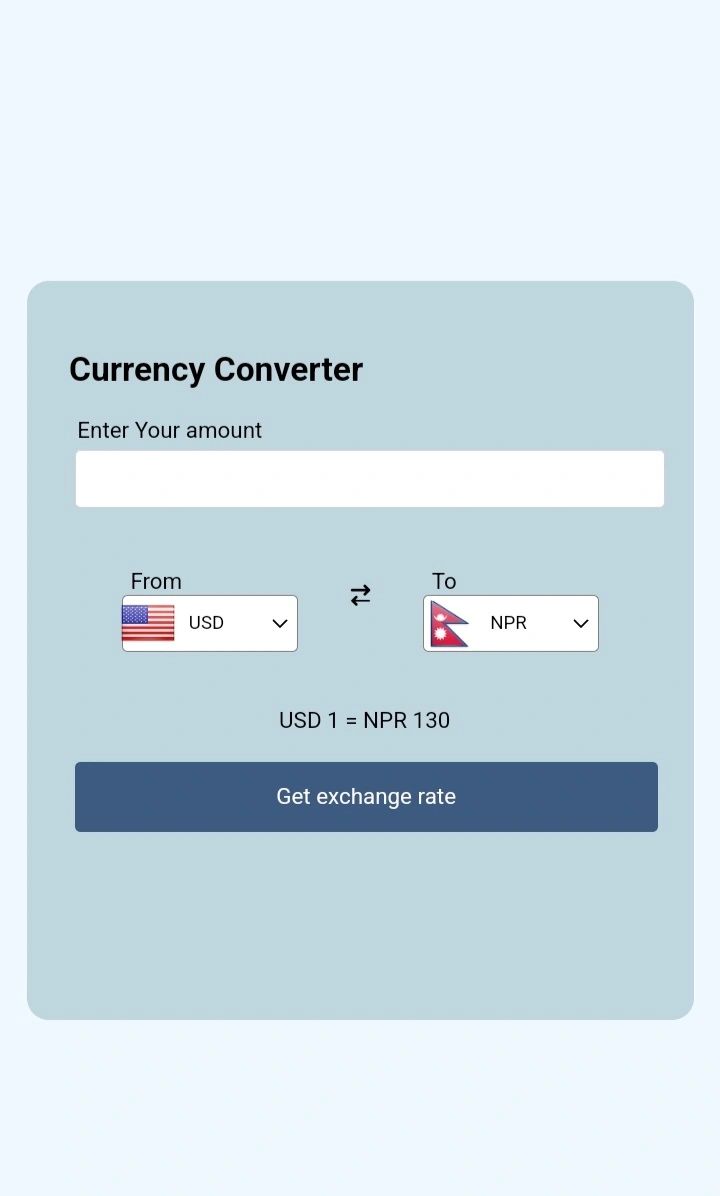The height and width of the screenshot is (1196, 720).
Task: Focus the amount input field
Action: pyautogui.click(x=370, y=479)
